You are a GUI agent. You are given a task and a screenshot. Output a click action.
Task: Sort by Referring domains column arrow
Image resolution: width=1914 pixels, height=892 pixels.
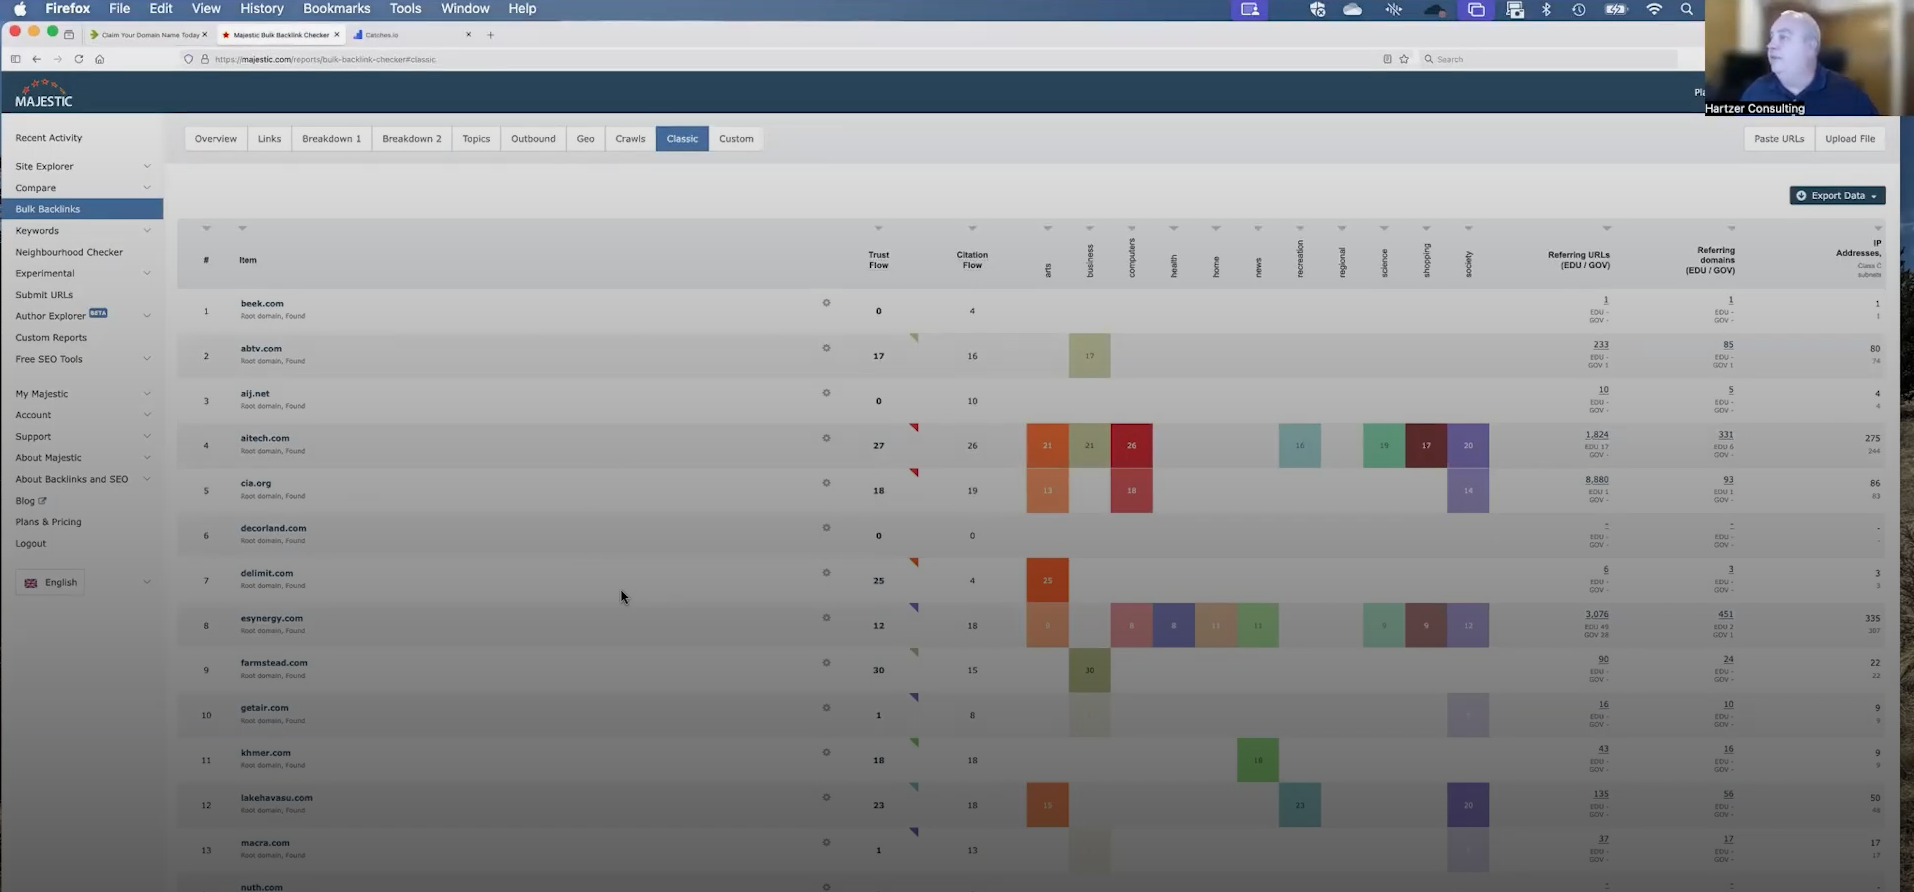1731,229
